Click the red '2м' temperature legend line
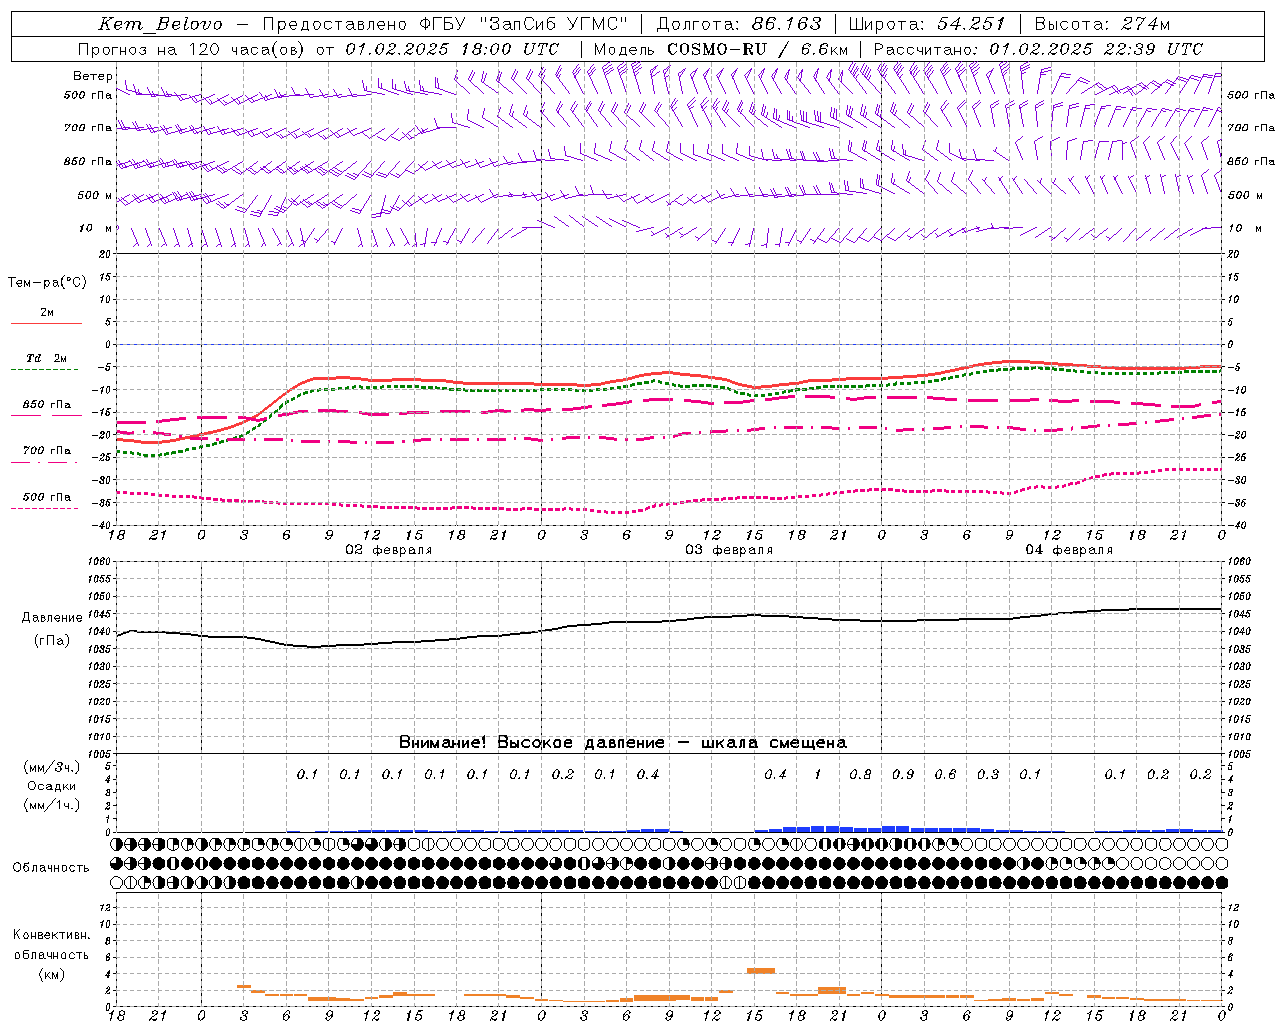1280x1024 pixels. coord(46,323)
